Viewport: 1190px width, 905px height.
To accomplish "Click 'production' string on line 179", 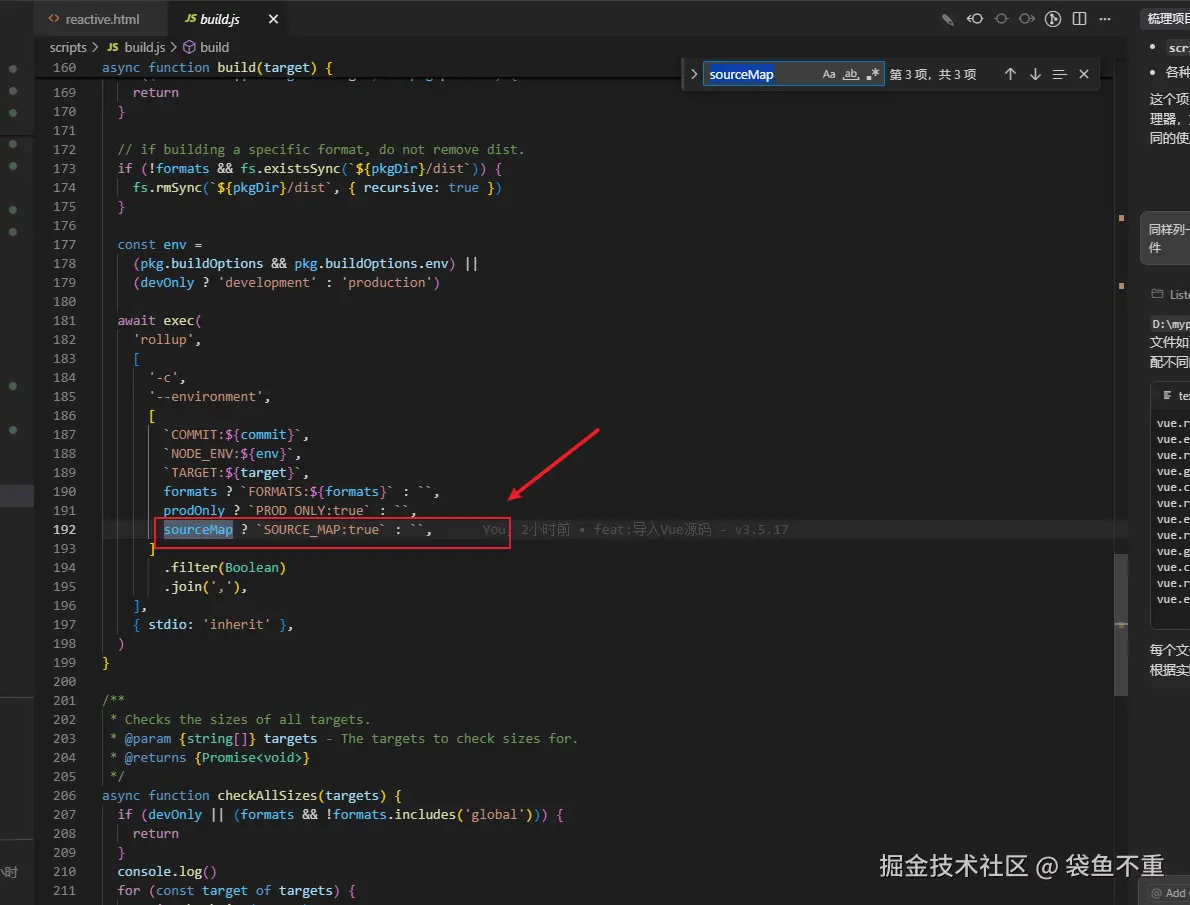I will (x=387, y=282).
